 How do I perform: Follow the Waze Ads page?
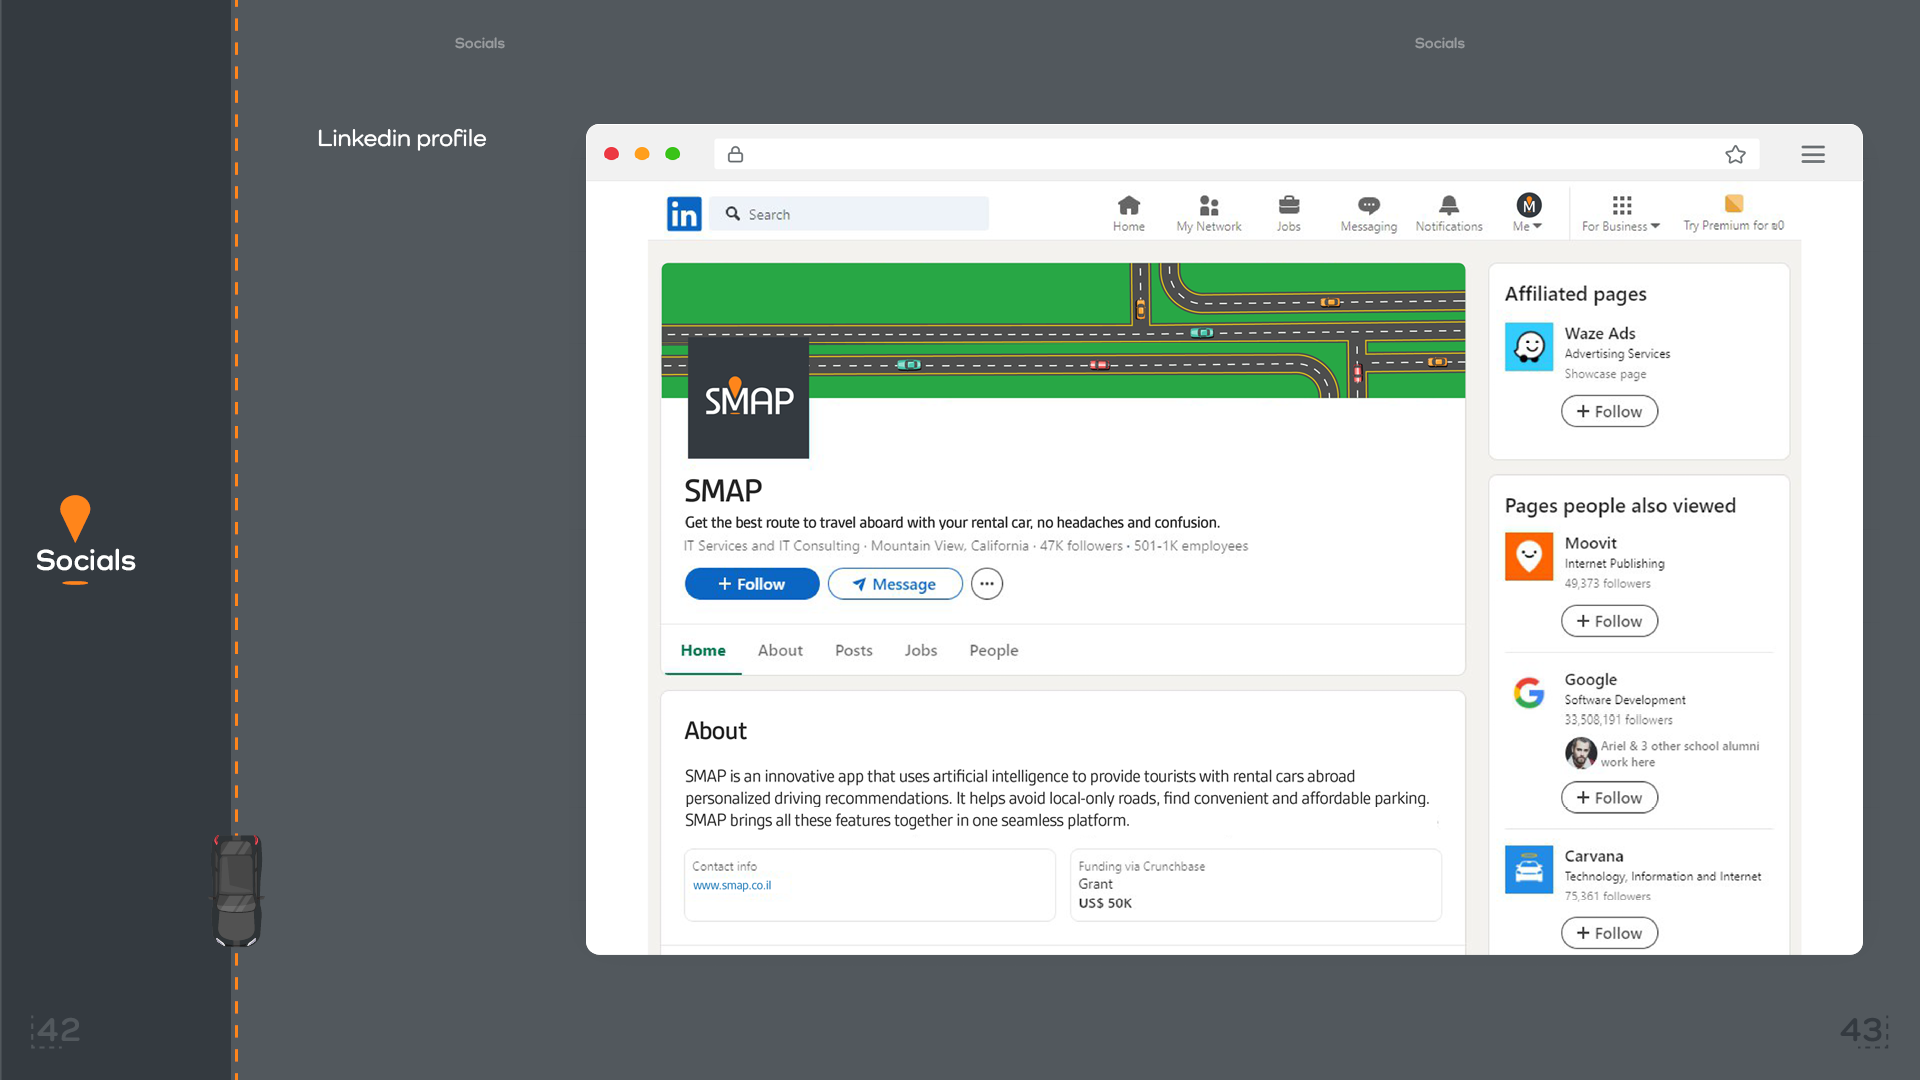coord(1609,411)
